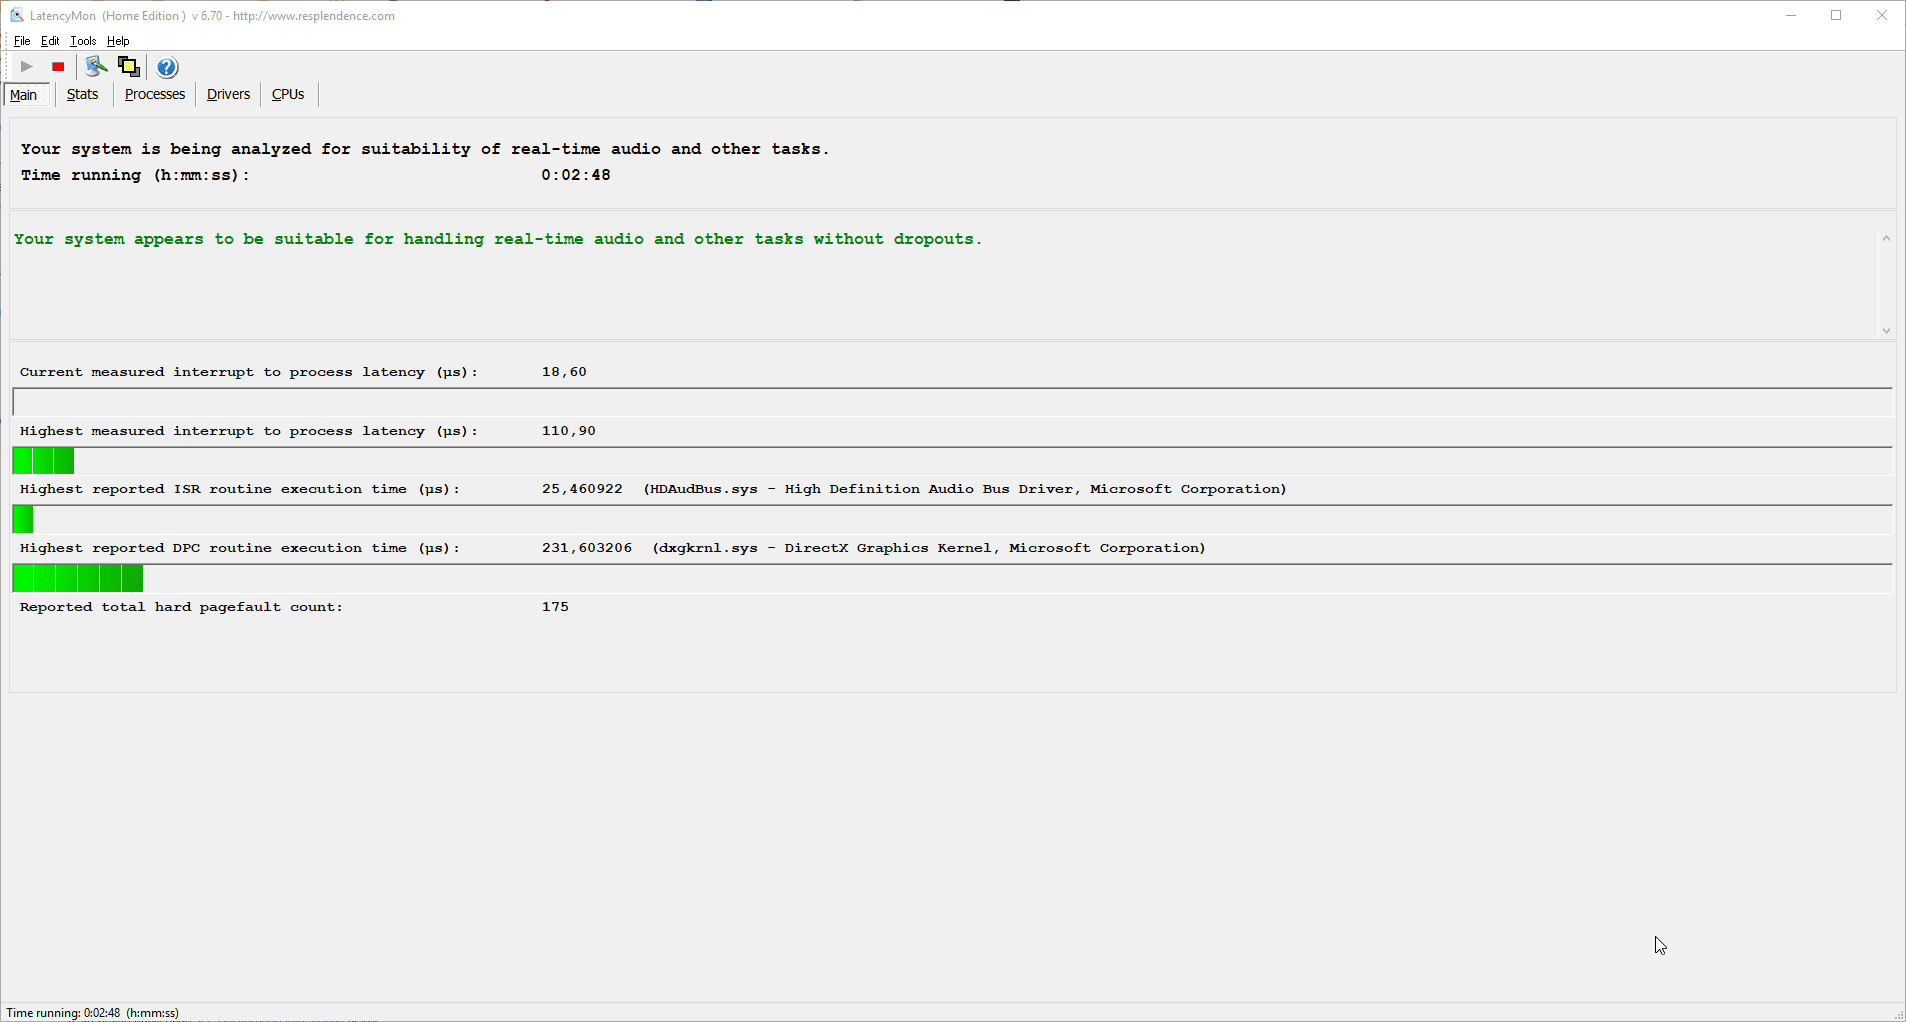
Task: Close the LatencyMon window
Action: (x=1882, y=16)
